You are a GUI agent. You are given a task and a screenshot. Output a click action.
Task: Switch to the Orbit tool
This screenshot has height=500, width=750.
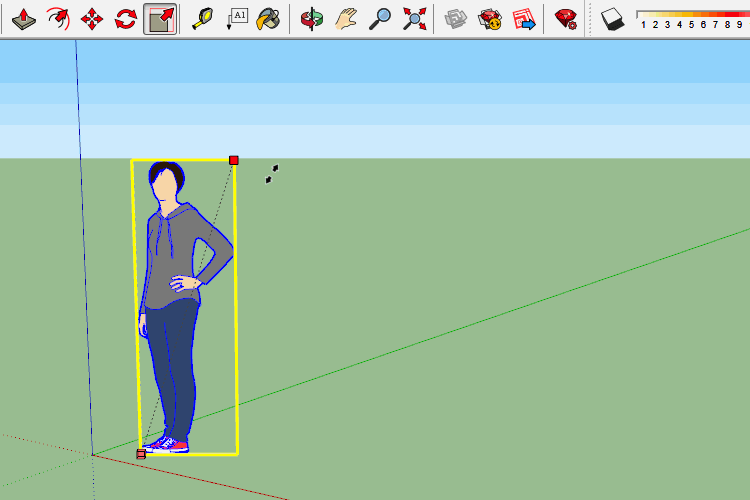tap(312, 18)
